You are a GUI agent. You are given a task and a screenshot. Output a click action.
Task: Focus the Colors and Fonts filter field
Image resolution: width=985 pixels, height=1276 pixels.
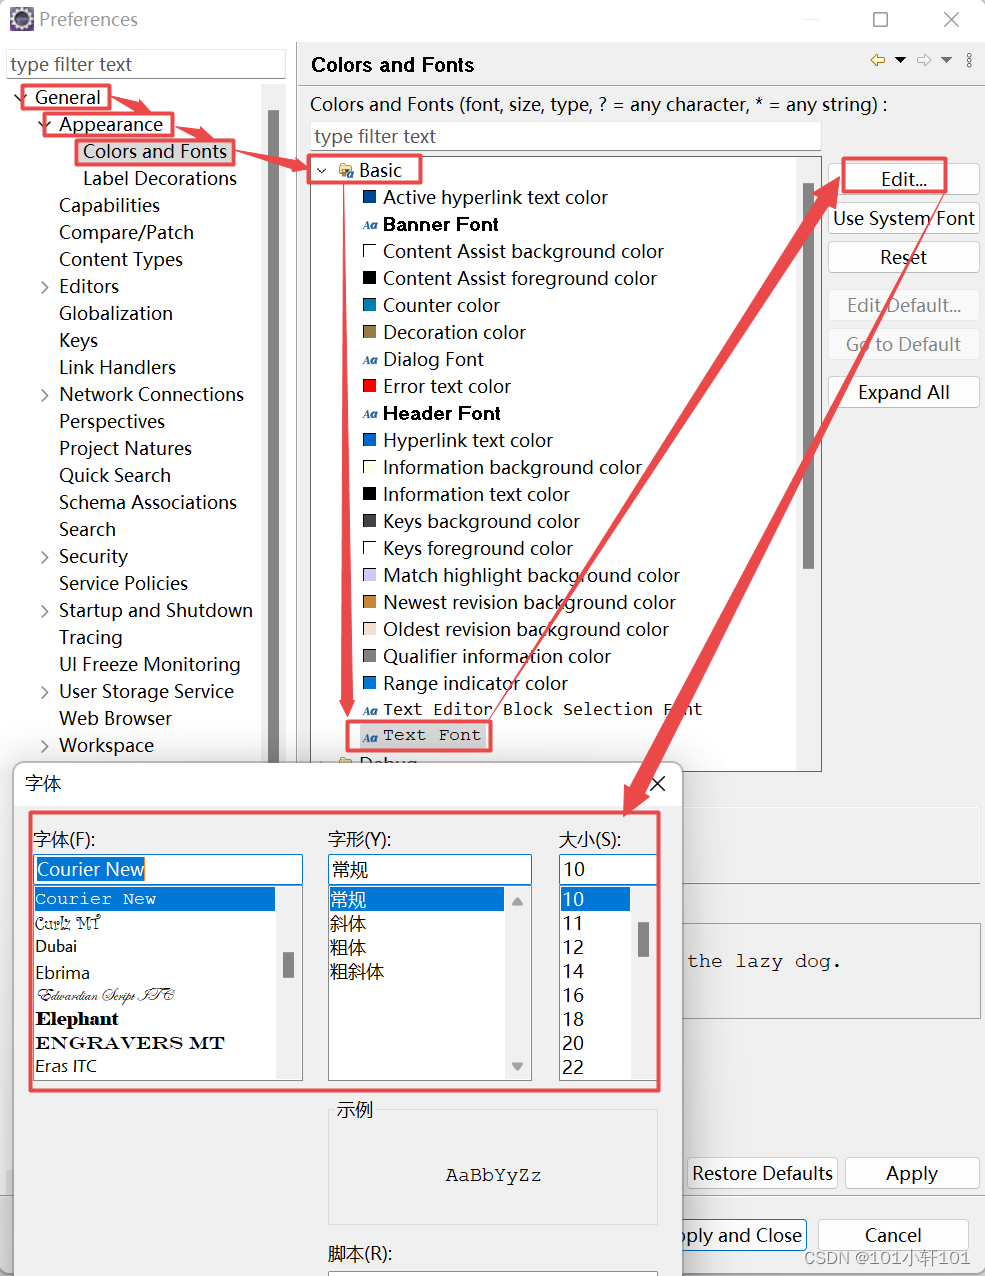point(565,136)
